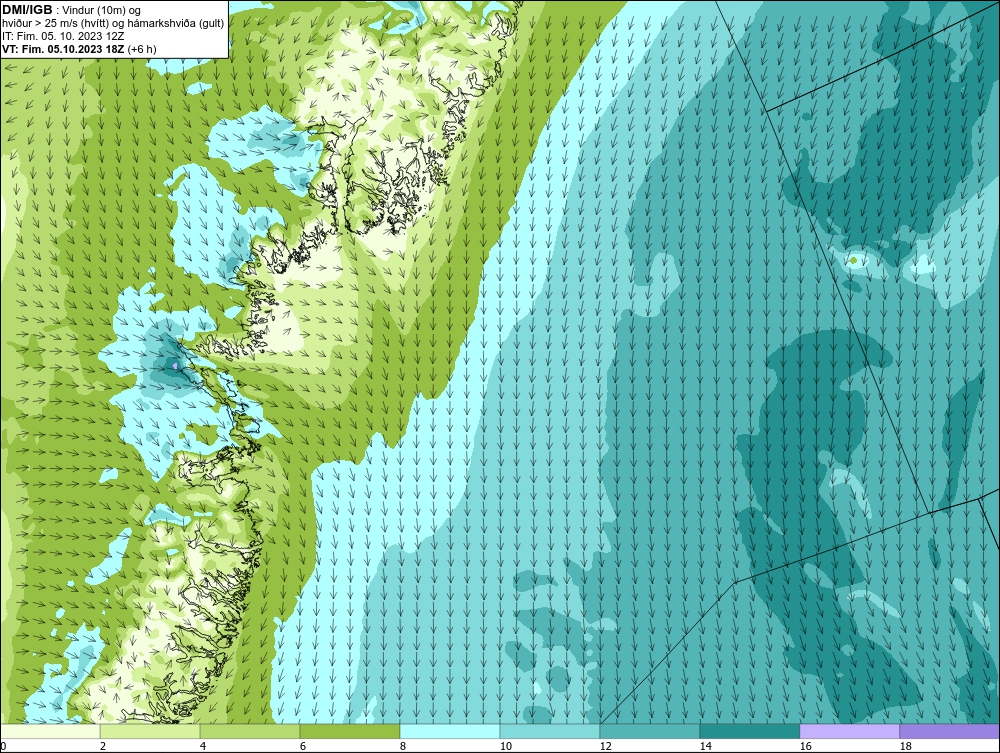Viewport: 1000px width, 753px height.
Task: Click the 12–14 m/s teal legend swatch
Action: (649, 731)
